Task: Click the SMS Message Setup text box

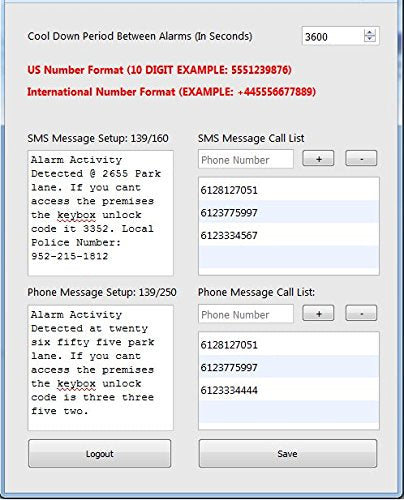Action: tap(101, 213)
